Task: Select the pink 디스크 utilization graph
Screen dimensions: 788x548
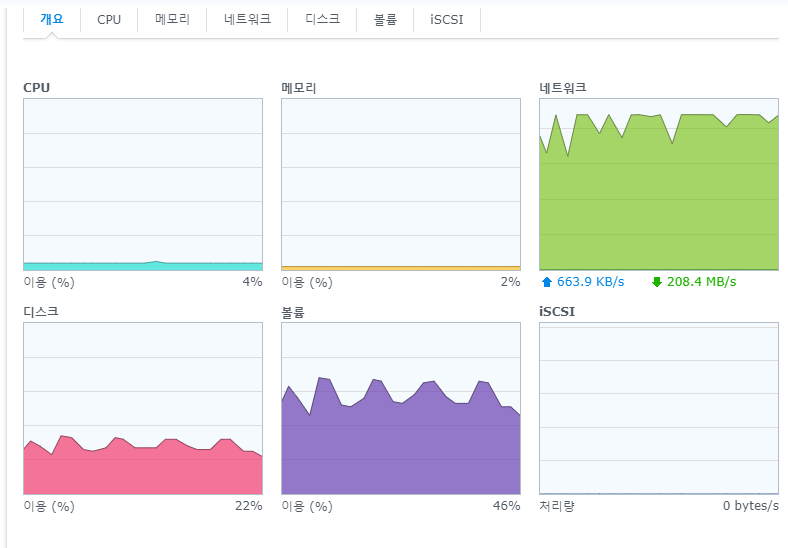Action: coord(142,408)
